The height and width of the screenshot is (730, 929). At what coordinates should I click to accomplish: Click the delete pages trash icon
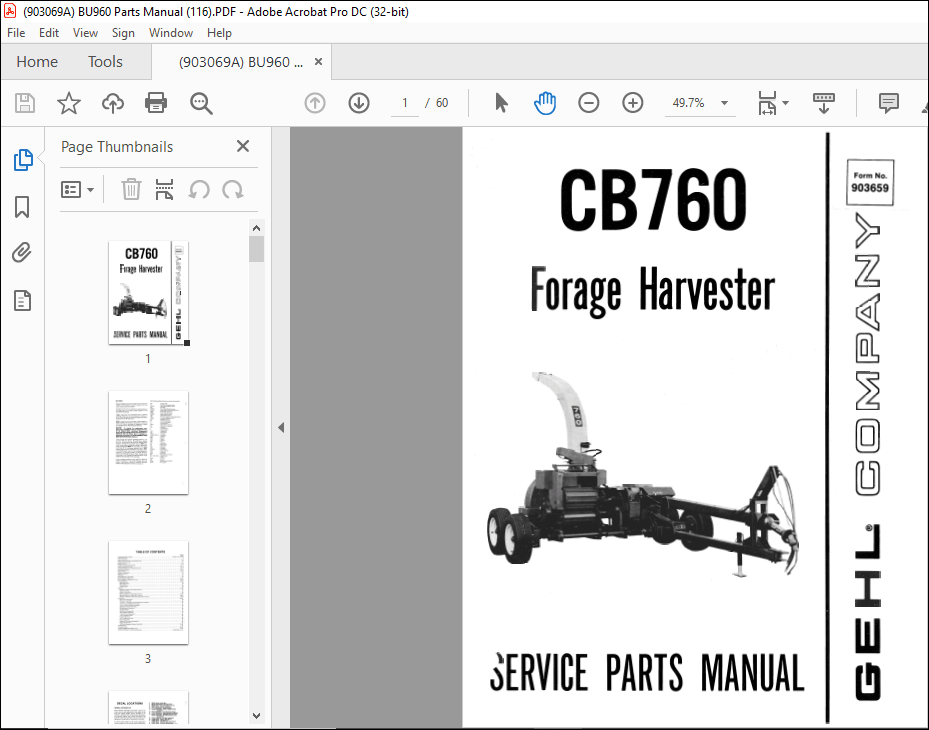pos(131,189)
